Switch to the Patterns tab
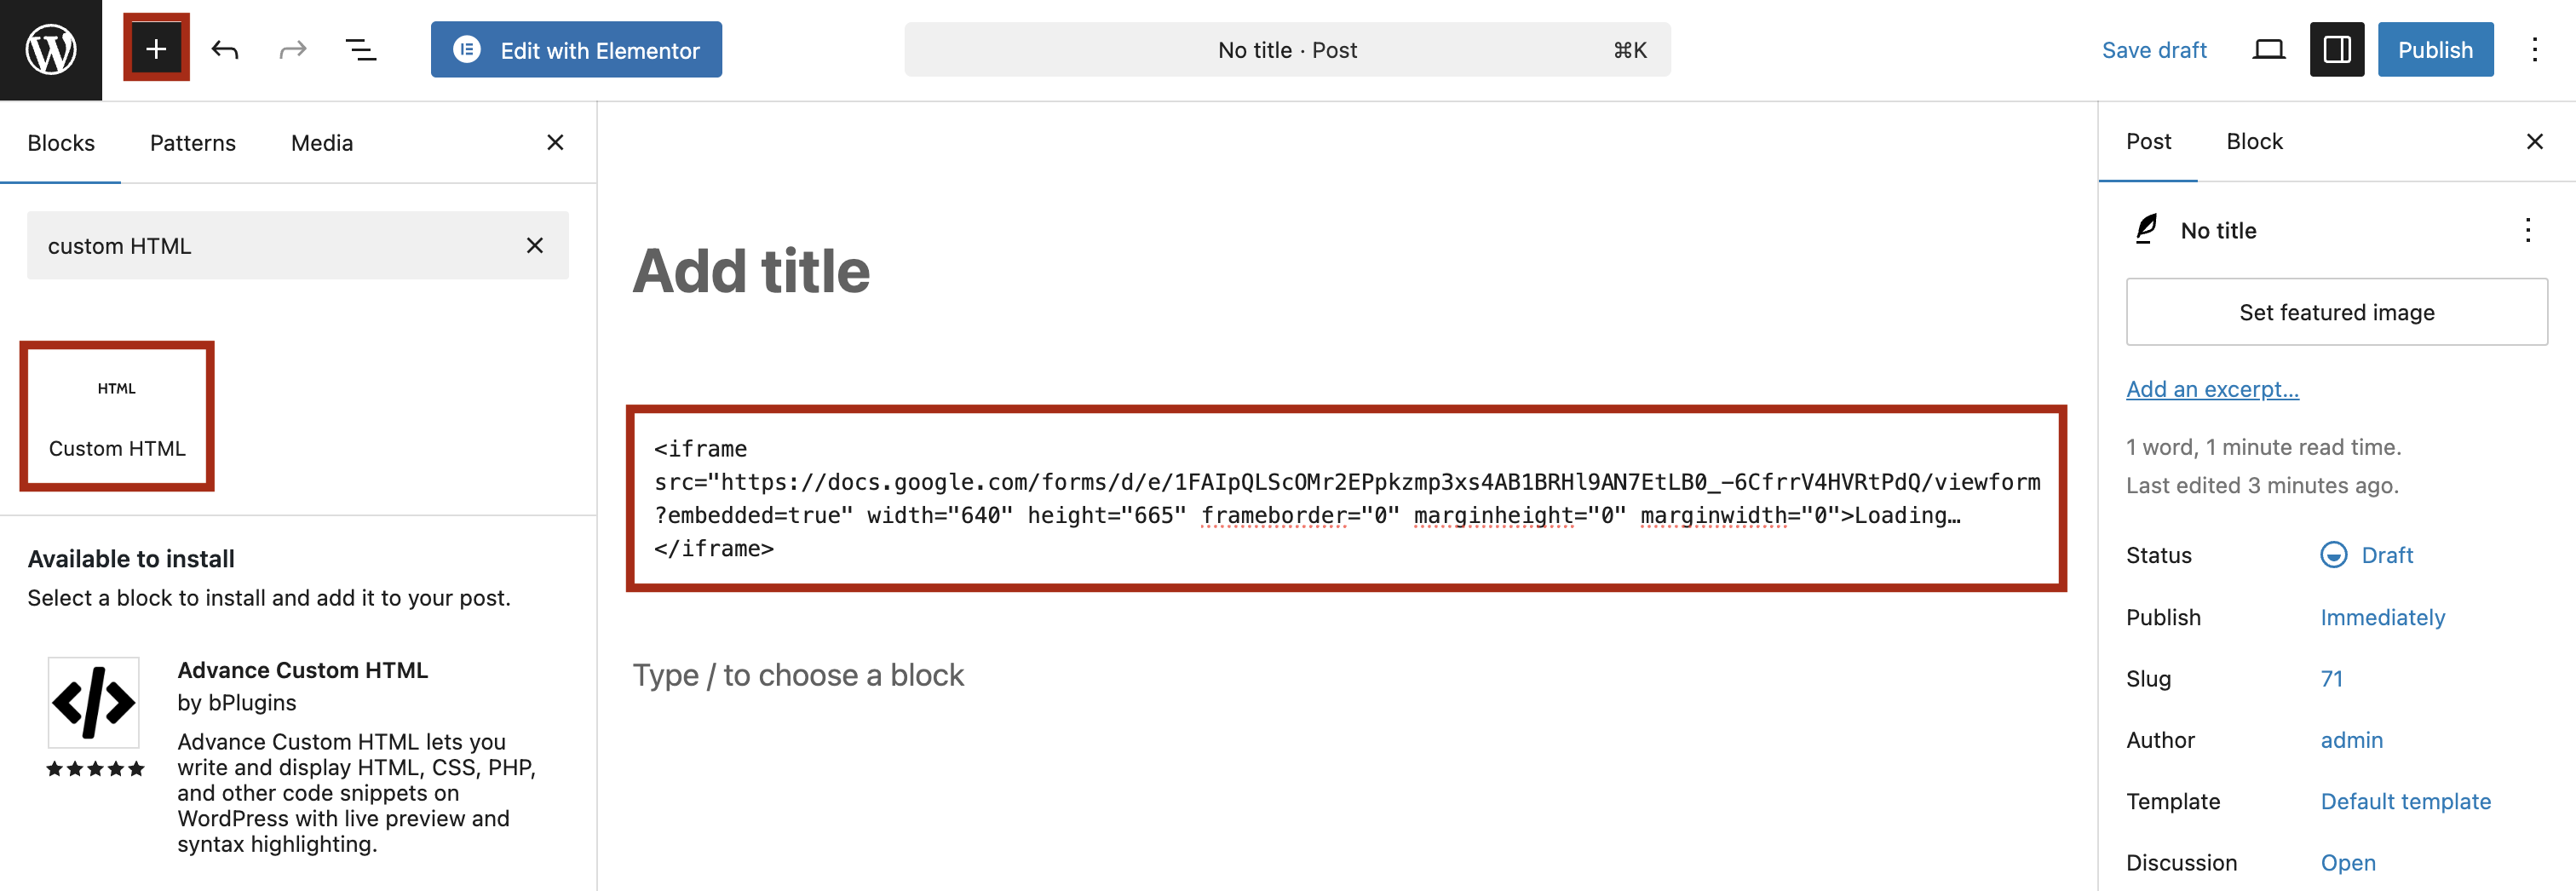The width and height of the screenshot is (2576, 891). pos(192,142)
